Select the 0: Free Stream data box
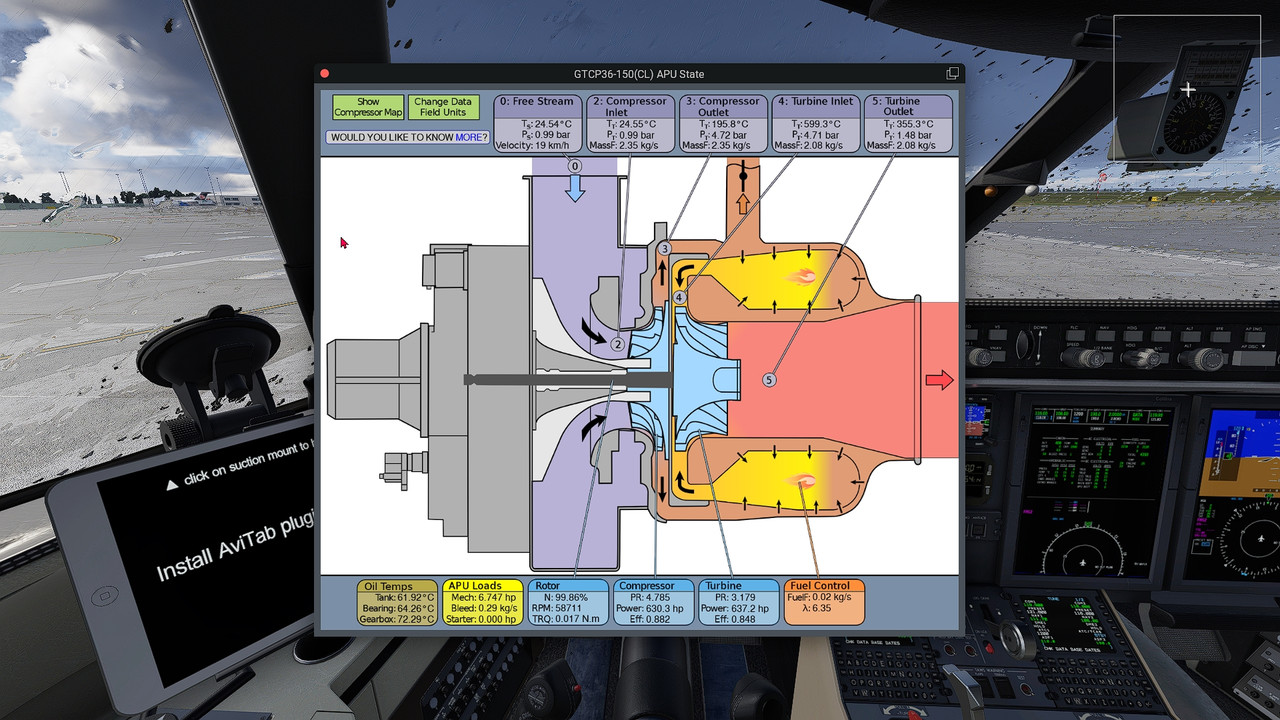This screenshot has height=720, width=1280. coord(537,123)
